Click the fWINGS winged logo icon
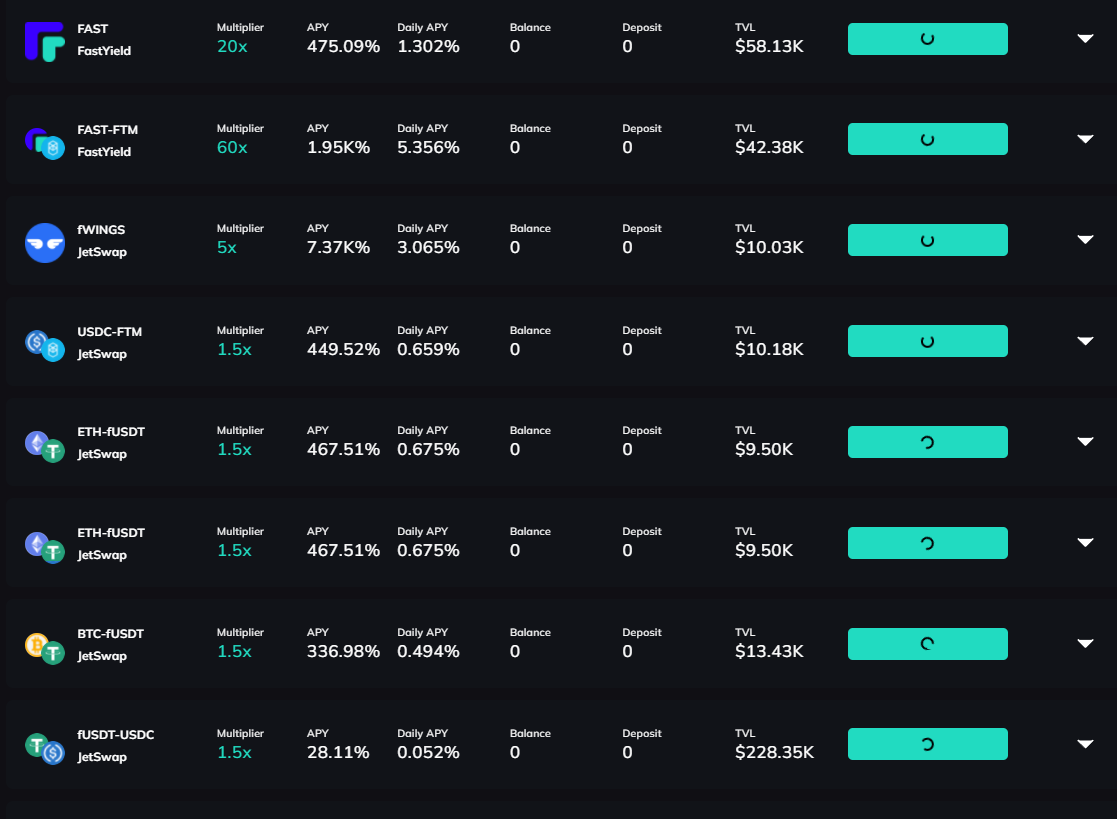 [x=44, y=243]
